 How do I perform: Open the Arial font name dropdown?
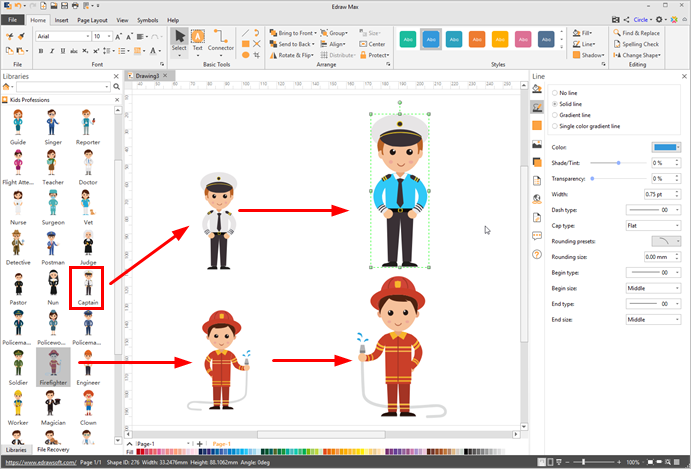[x=63, y=36]
